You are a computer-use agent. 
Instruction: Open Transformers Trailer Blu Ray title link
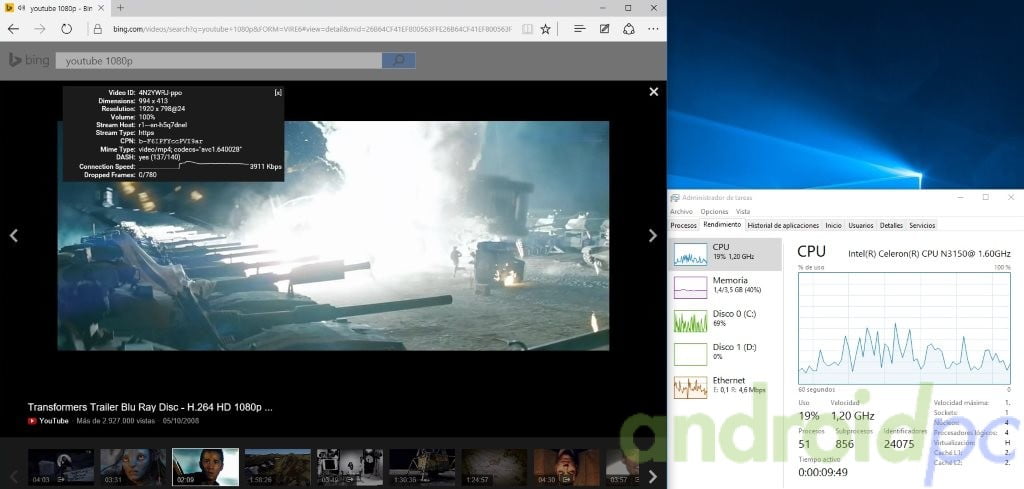coord(150,407)
